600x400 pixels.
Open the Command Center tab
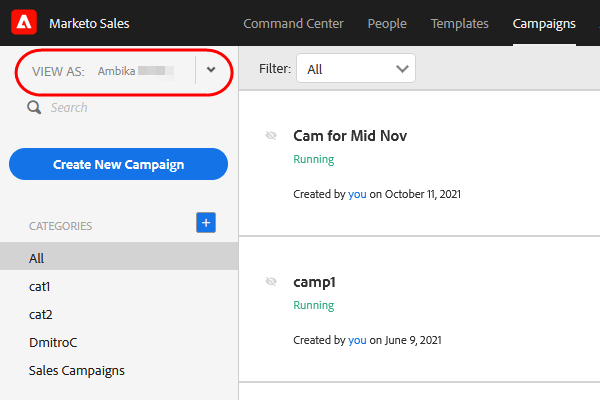[x=293, y=23]
